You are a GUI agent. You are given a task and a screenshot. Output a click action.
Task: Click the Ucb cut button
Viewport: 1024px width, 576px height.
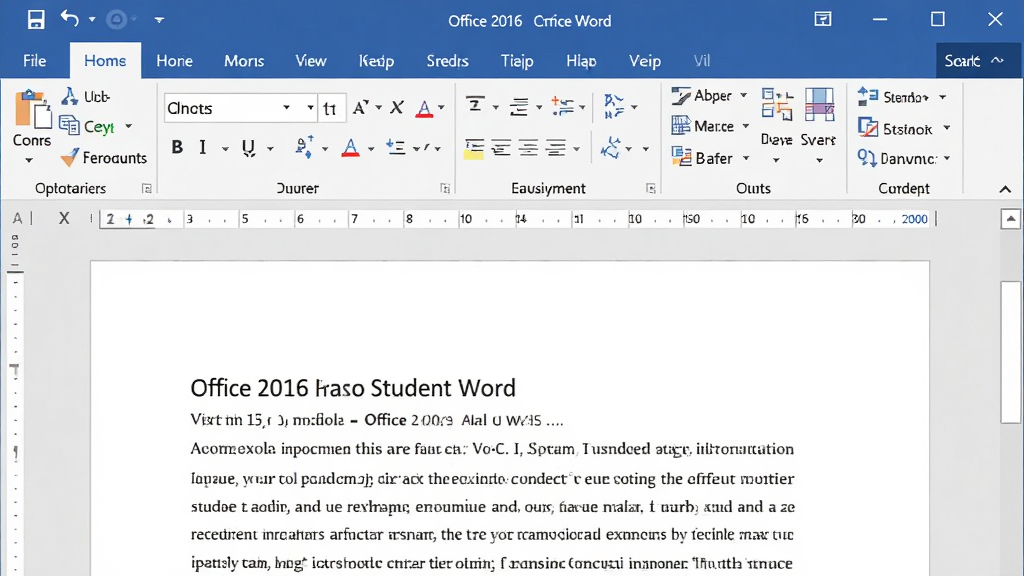(86, 97)
